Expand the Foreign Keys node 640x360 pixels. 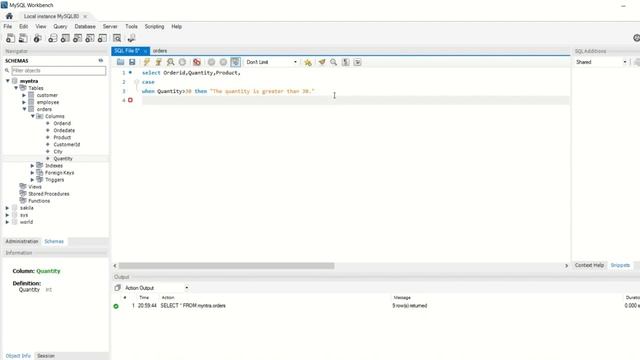click(x=33, y=173)
